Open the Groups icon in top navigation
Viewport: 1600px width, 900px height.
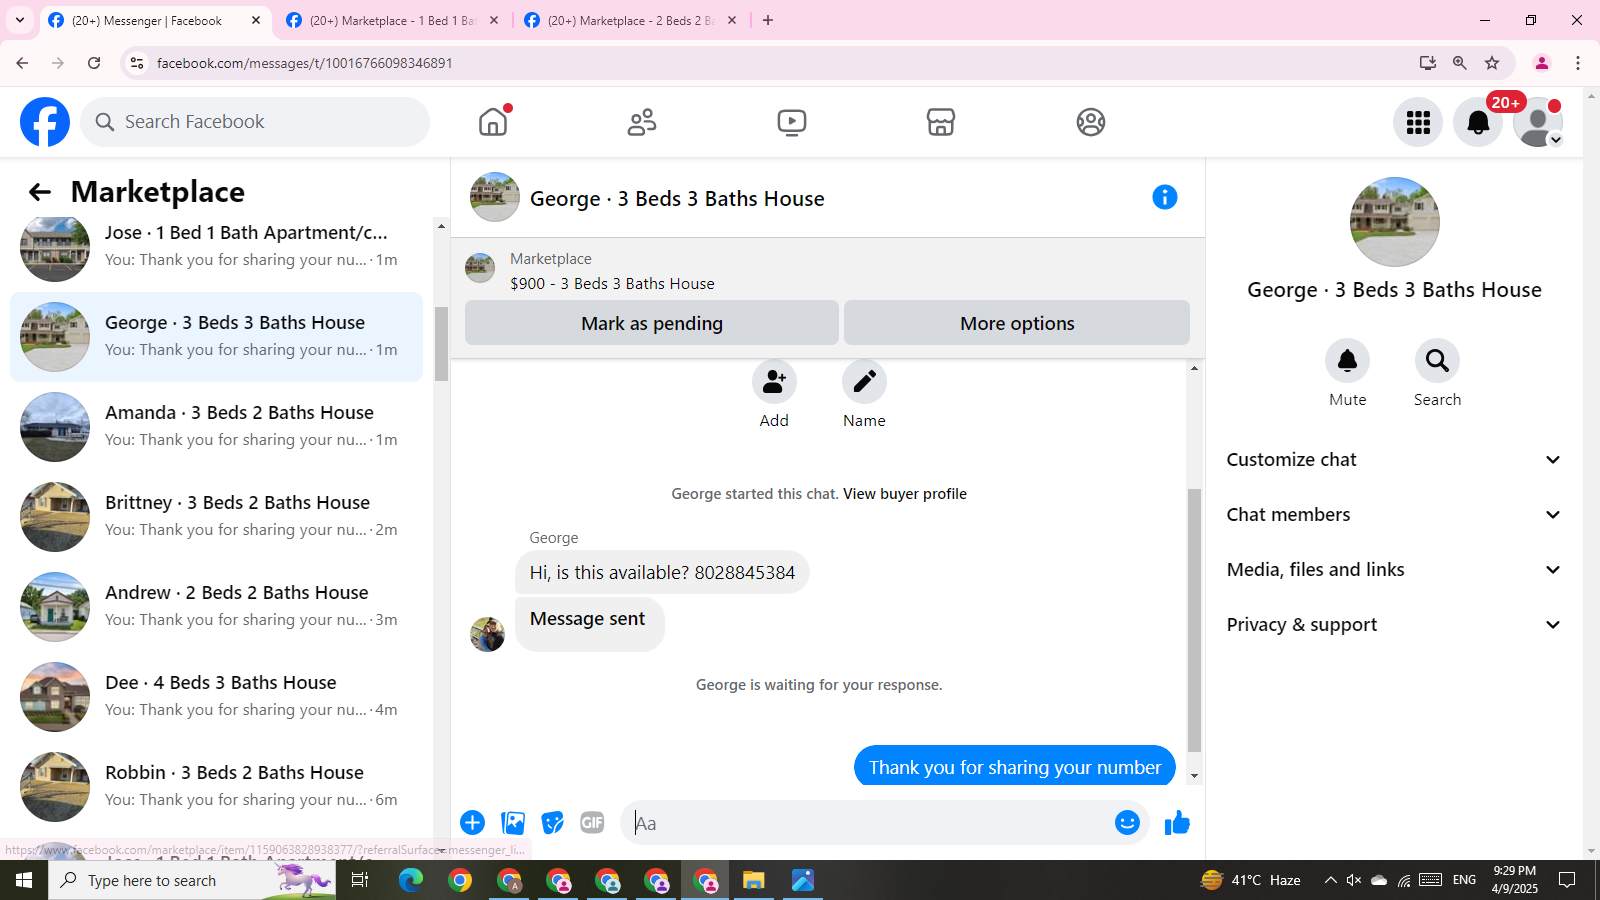pos(1091,122)
